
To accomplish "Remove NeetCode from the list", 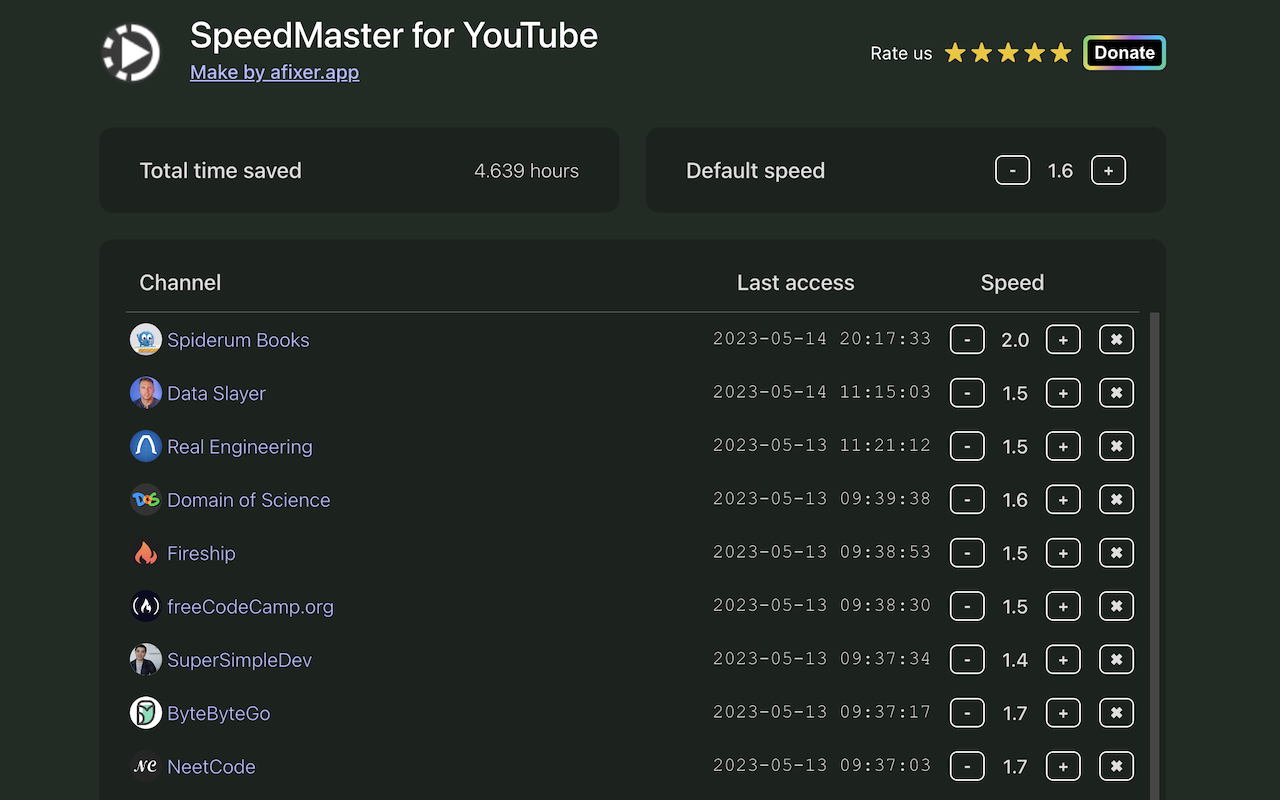I will click(x=1116, y=766).
